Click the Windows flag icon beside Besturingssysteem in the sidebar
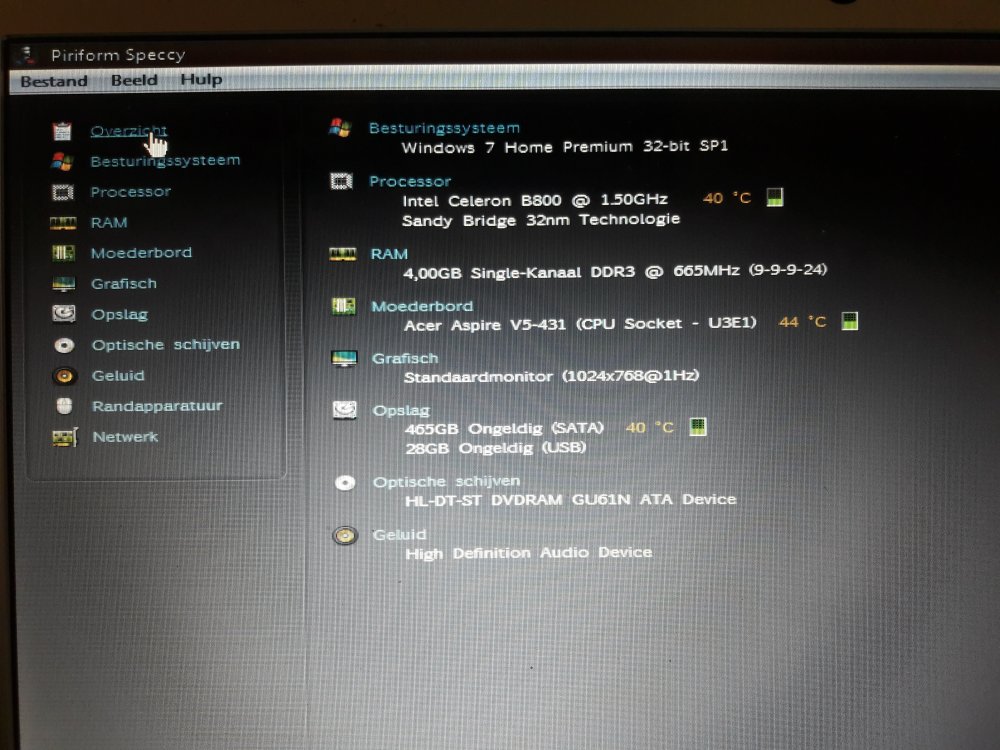1000x750 pixels. pos(62,161)
